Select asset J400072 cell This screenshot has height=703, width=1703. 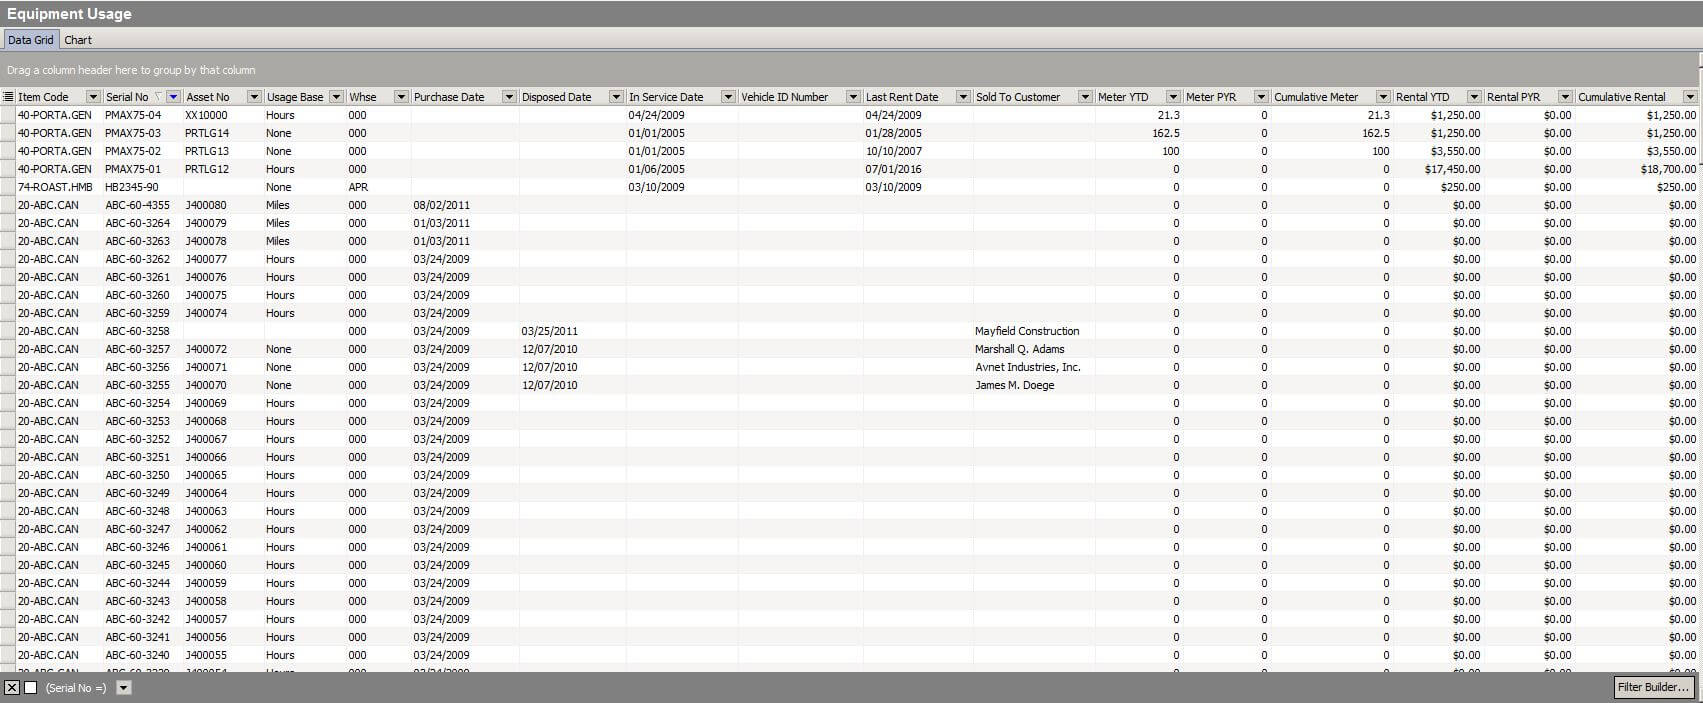pos(223,349)
